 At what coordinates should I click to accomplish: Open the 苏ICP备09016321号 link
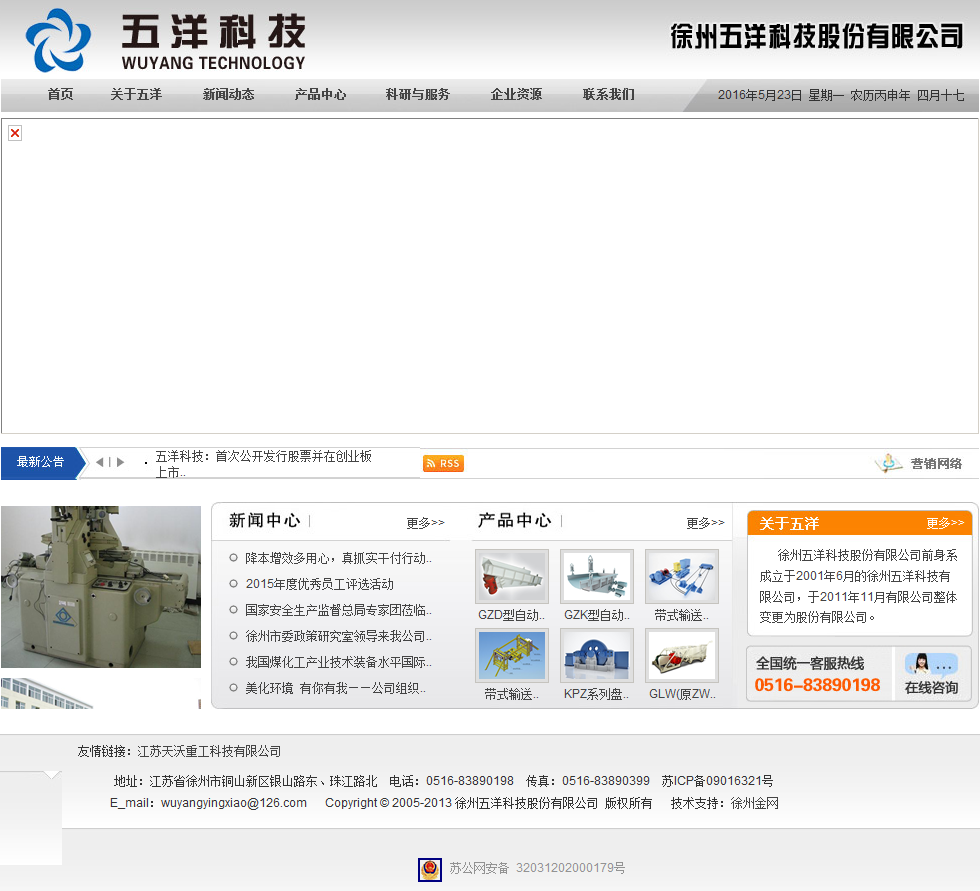tap(717, 781)
